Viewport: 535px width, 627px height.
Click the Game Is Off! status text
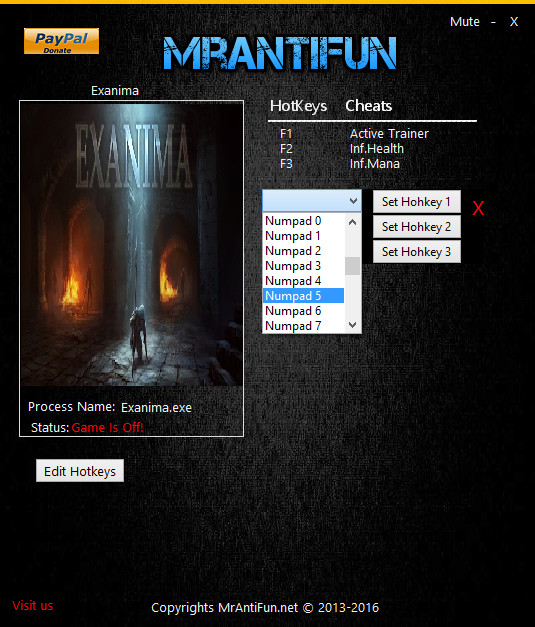(x=108, y=427)
